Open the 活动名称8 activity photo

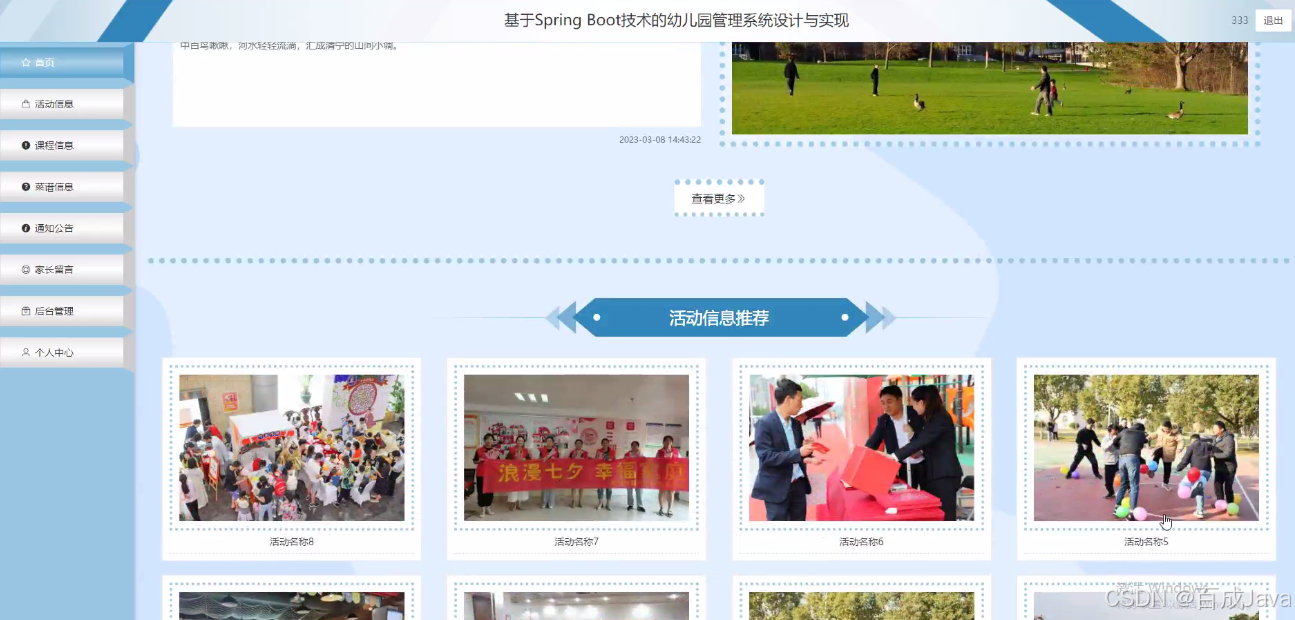292,448
